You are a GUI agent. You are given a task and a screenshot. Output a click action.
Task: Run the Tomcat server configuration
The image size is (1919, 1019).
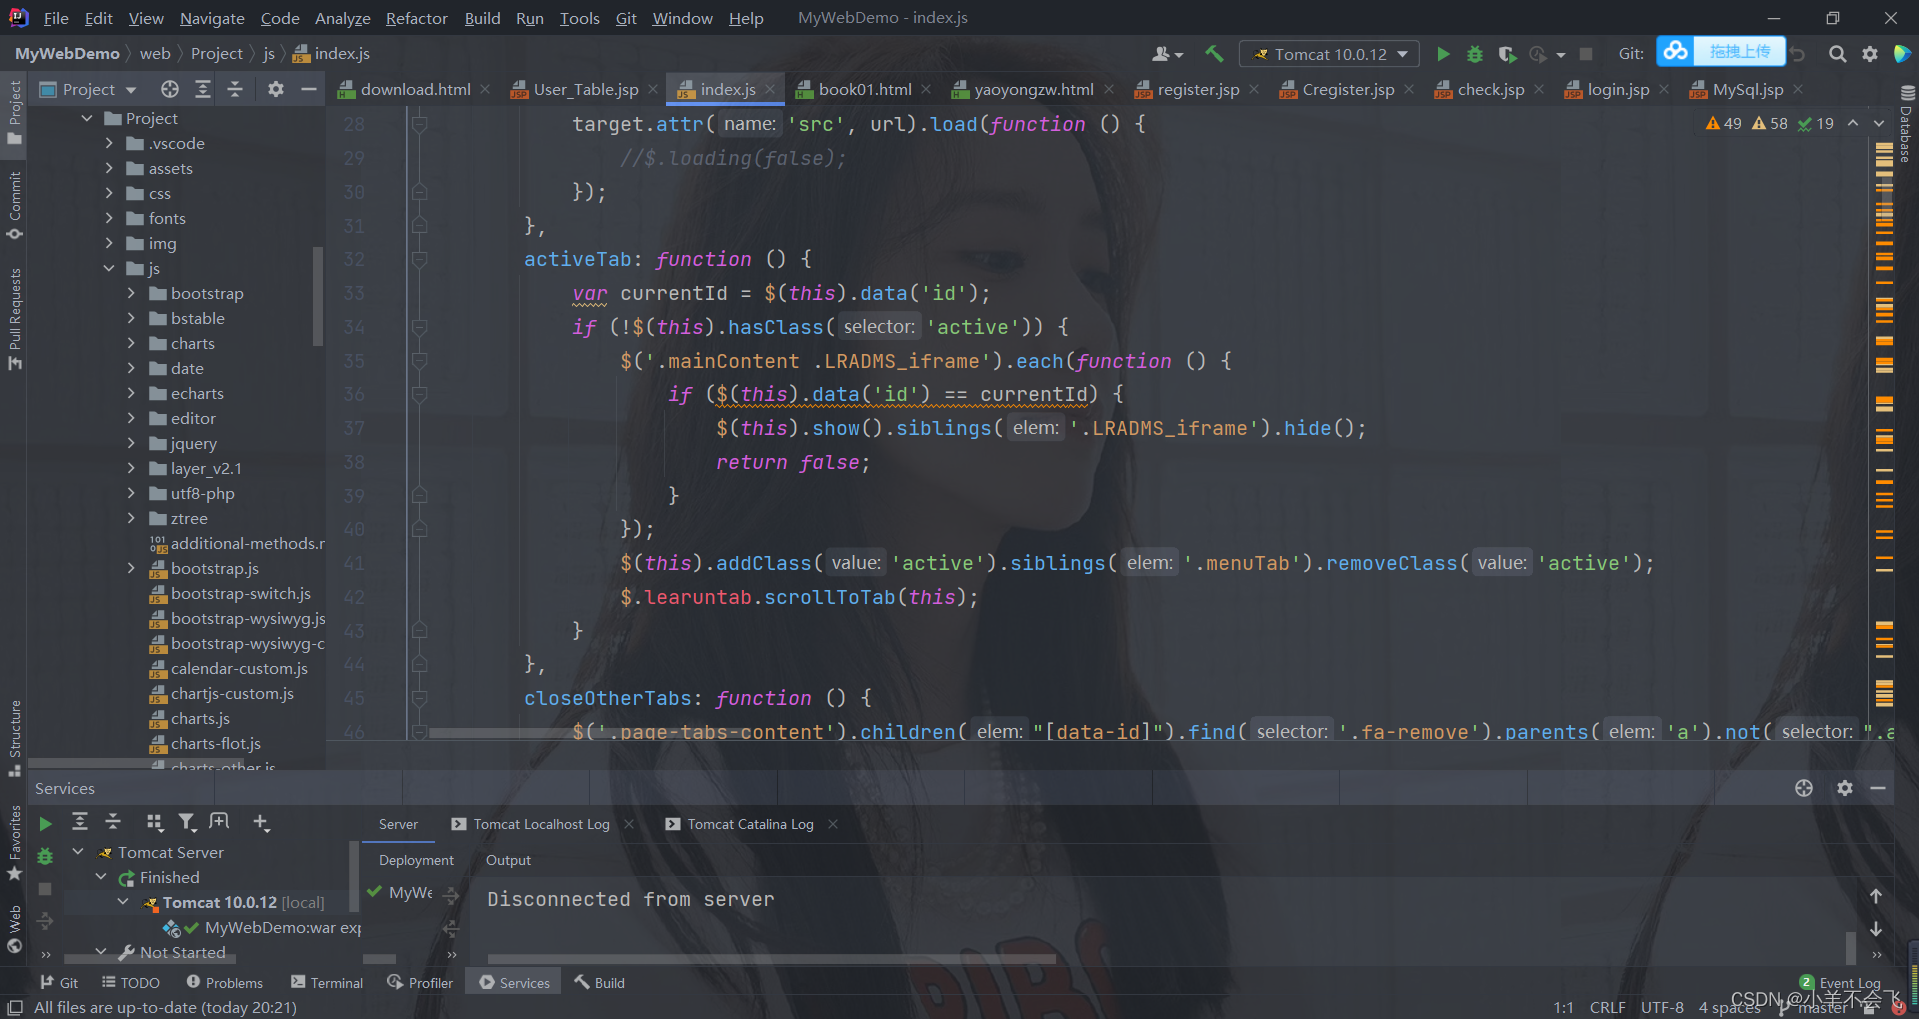1443,54
